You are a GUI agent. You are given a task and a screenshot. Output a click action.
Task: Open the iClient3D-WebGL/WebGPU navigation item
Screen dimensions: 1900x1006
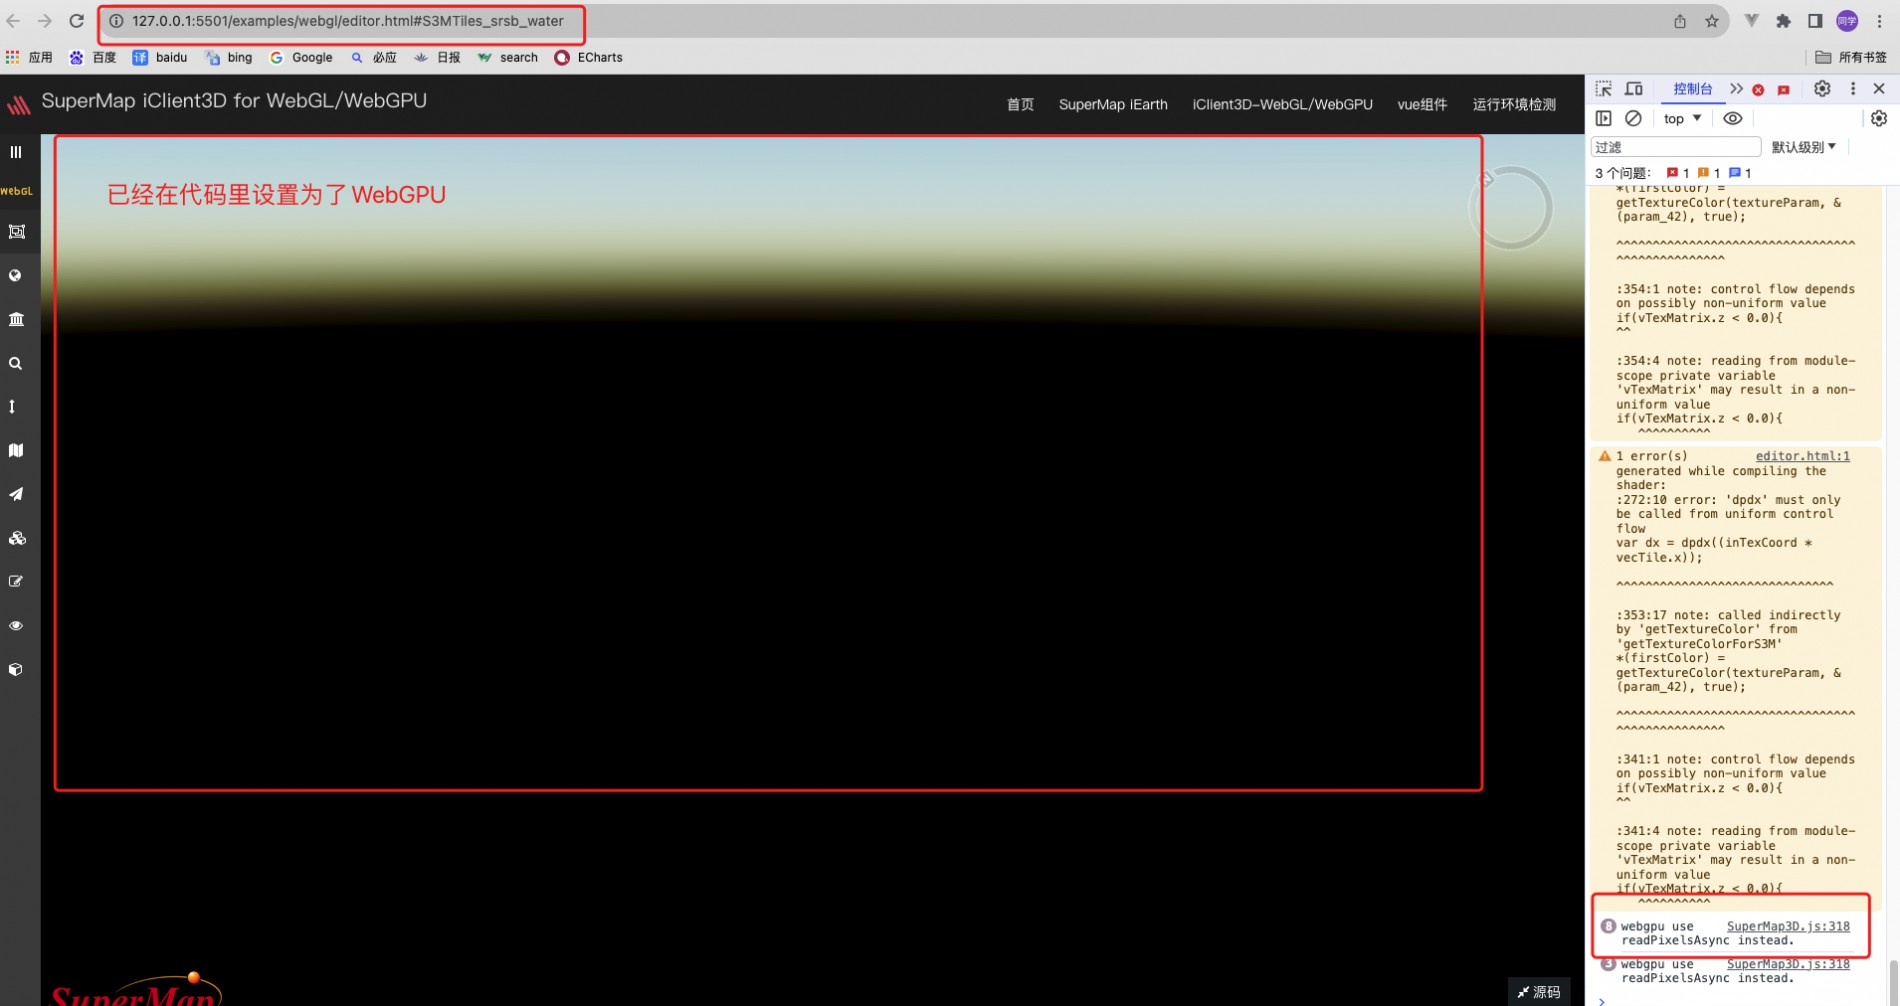tap(1282, 104)
